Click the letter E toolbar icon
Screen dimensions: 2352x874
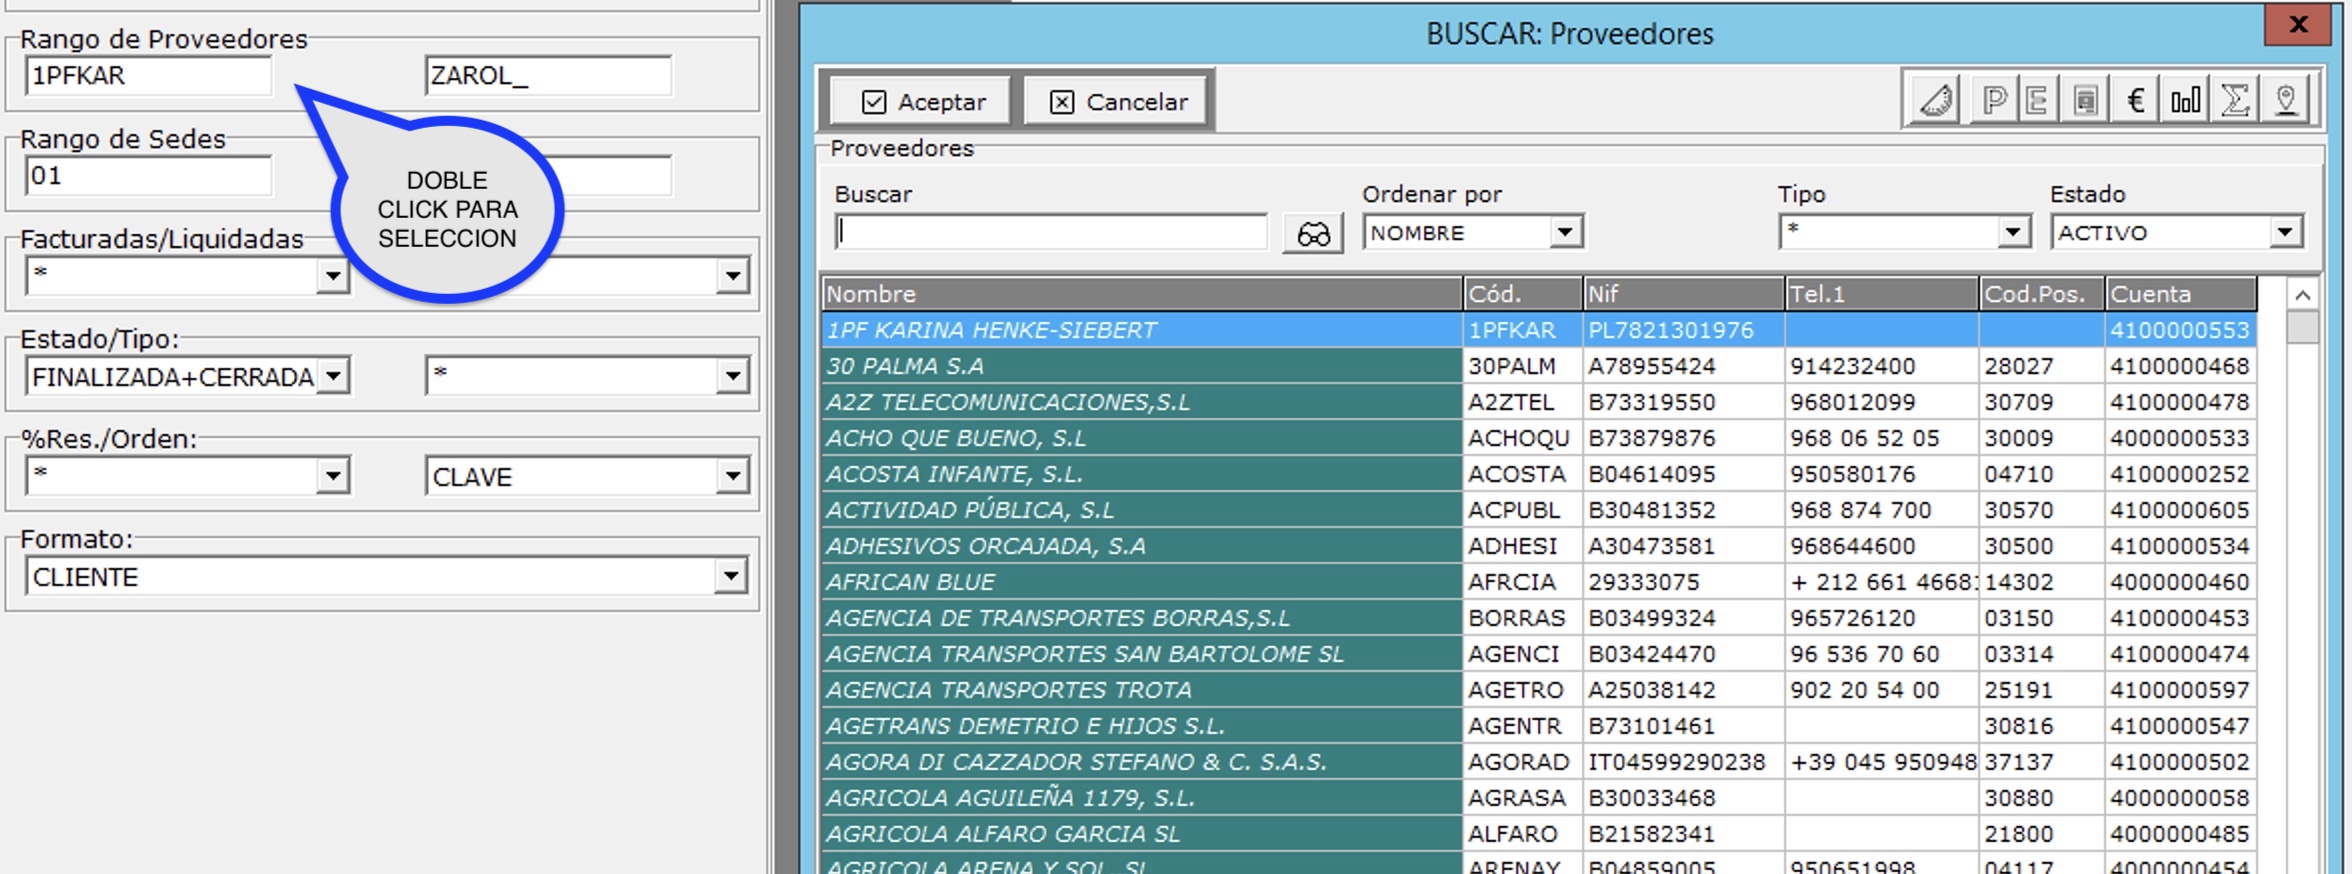click(x=2037, y=101)
